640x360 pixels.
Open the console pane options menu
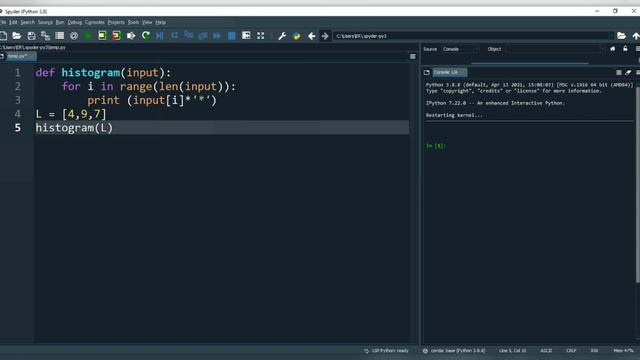click(638, 72)
